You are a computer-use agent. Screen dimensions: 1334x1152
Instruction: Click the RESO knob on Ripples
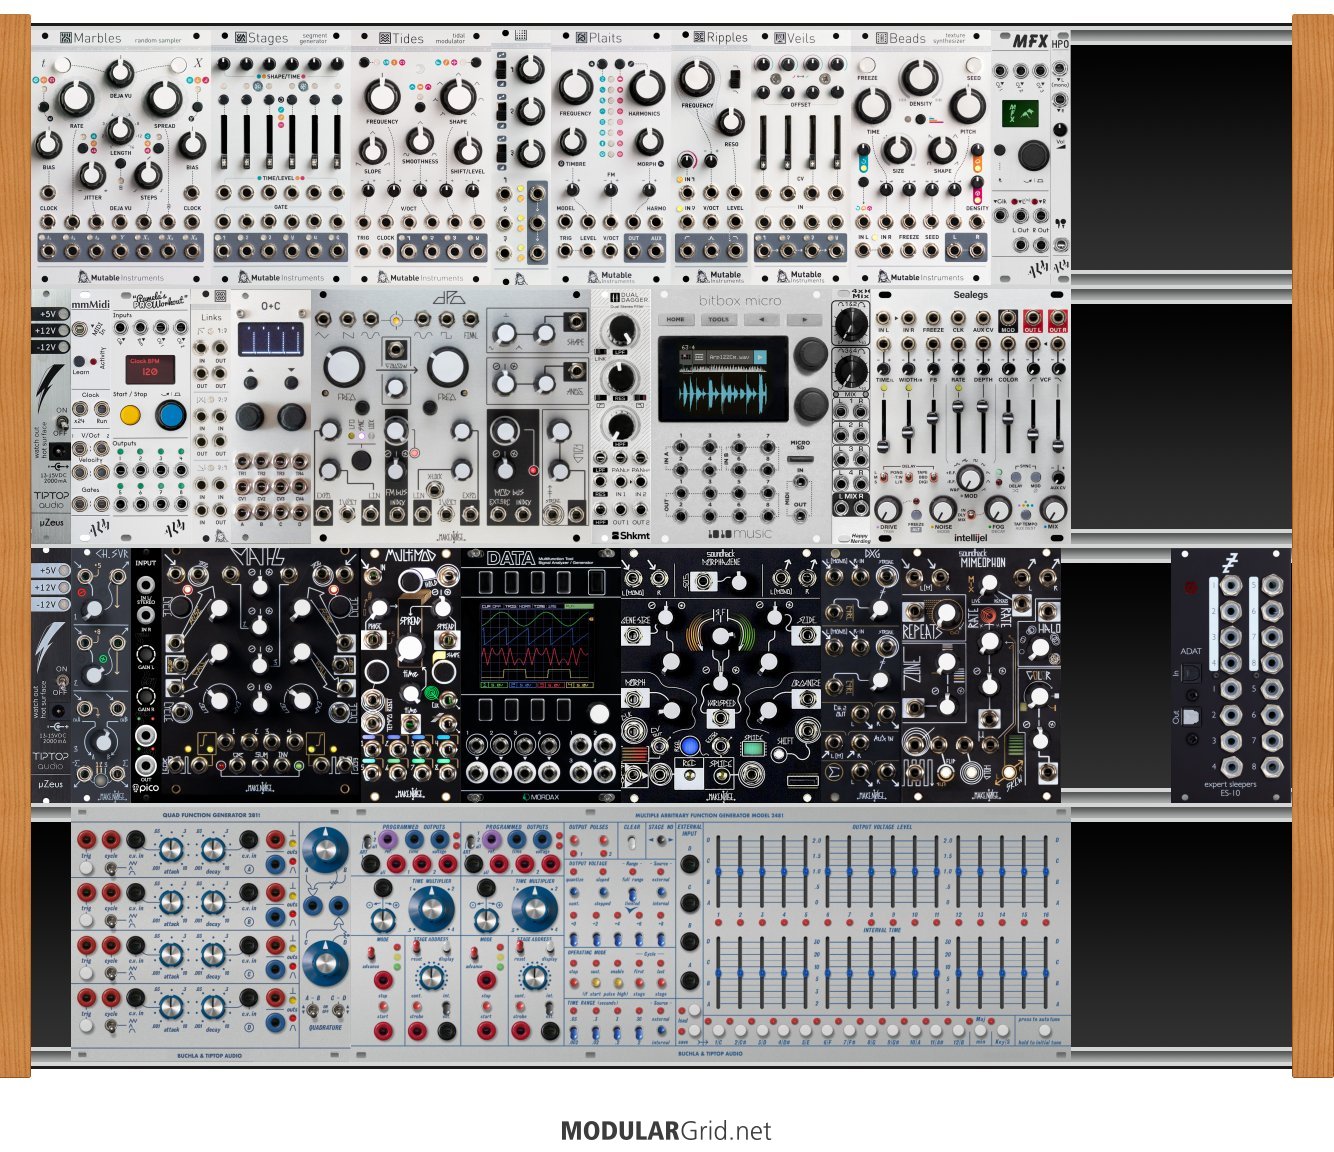point(732,123)
